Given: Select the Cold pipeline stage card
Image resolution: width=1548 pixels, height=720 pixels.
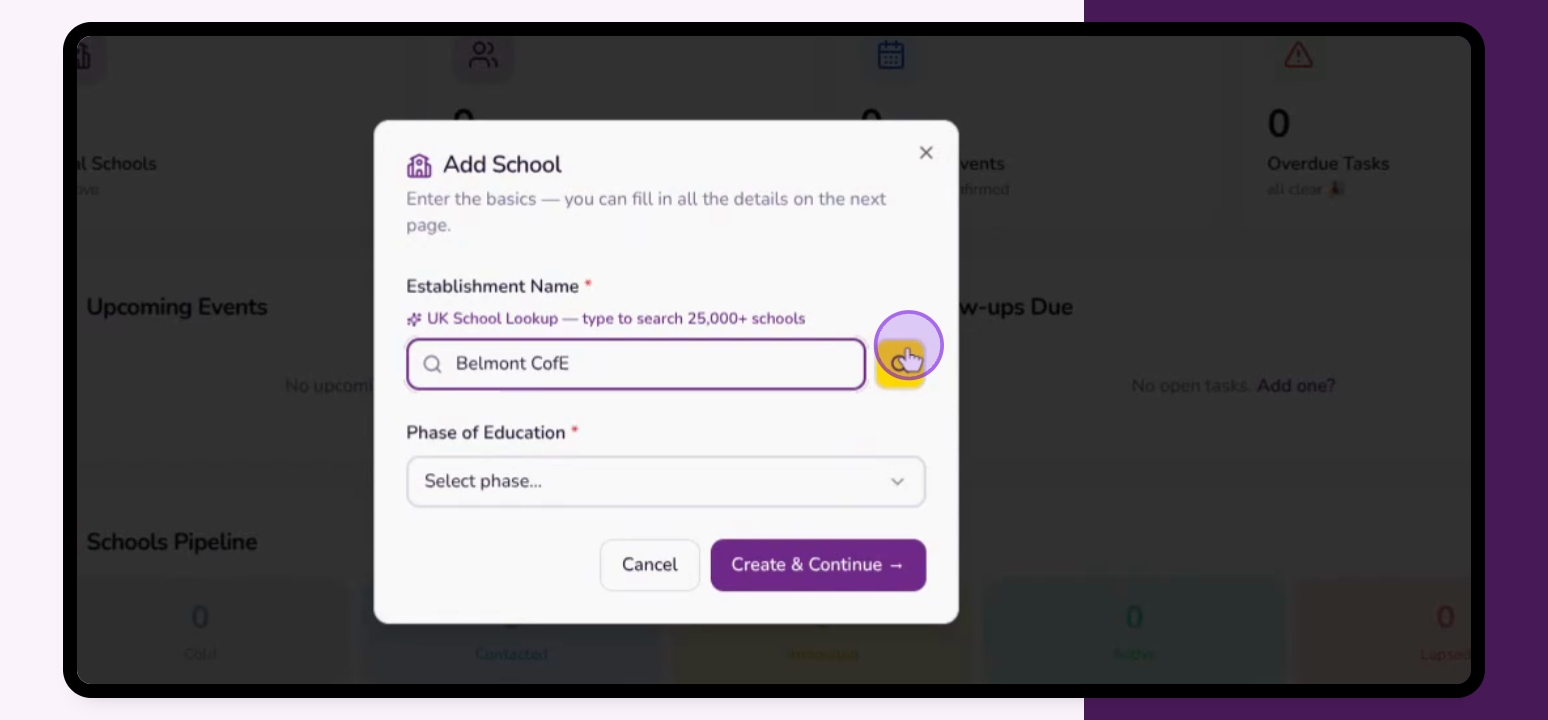Looking at the screenshot, I should click(x=212, y=632).
